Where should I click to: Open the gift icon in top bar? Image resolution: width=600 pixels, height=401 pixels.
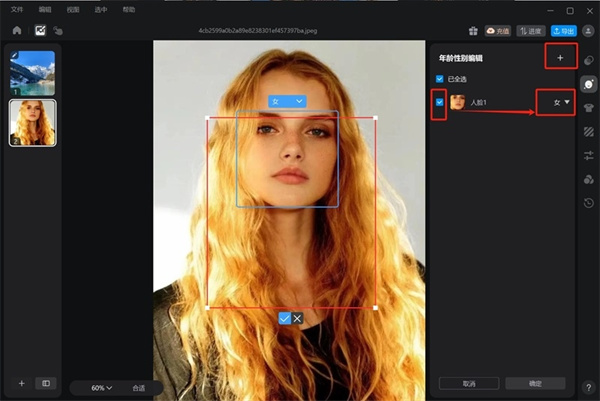(x=473, y=31)
